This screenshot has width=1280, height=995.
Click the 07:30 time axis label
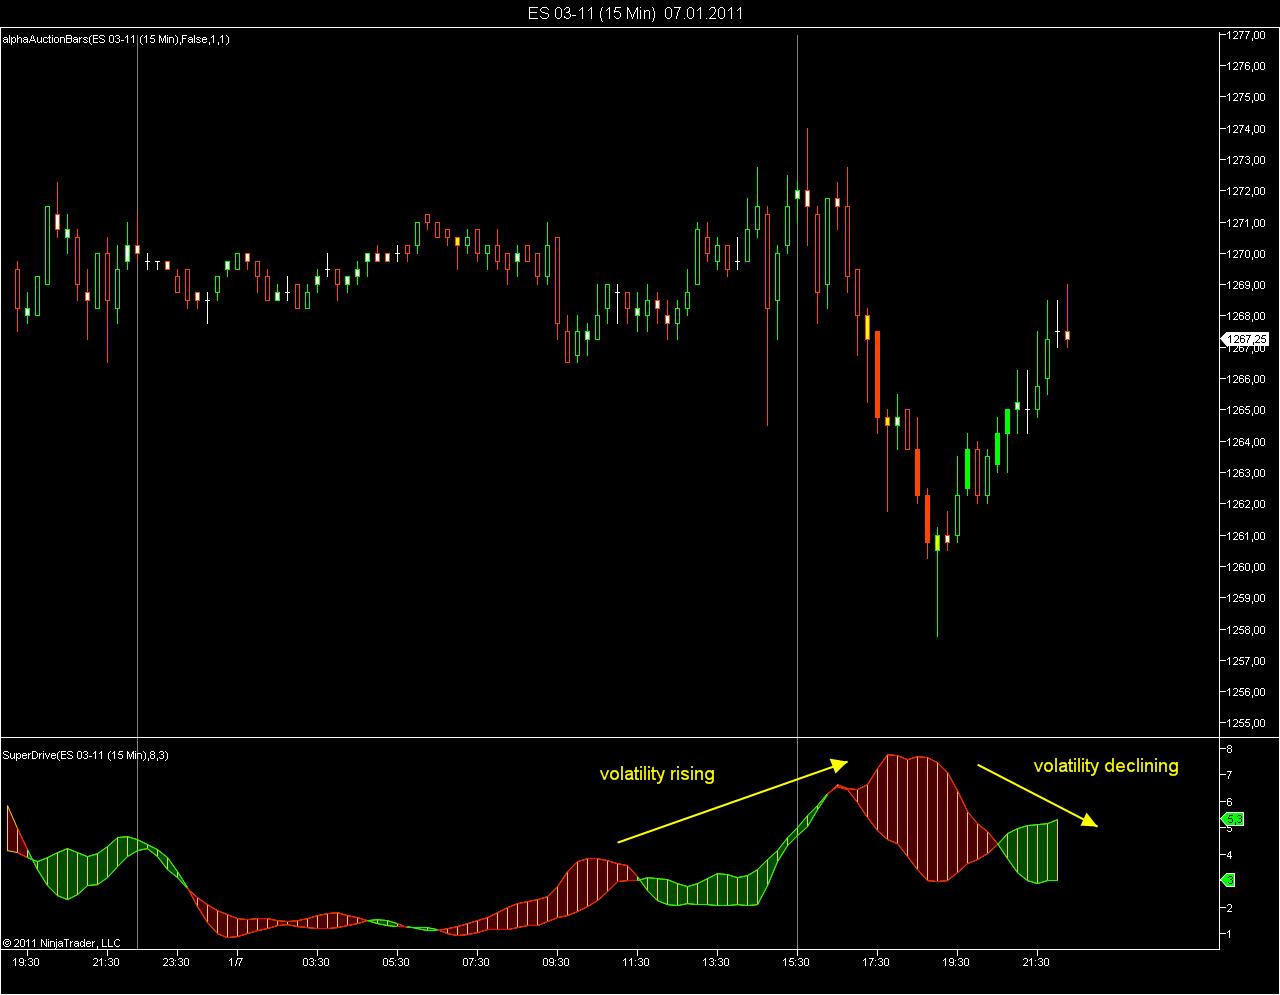pos(476,962)
